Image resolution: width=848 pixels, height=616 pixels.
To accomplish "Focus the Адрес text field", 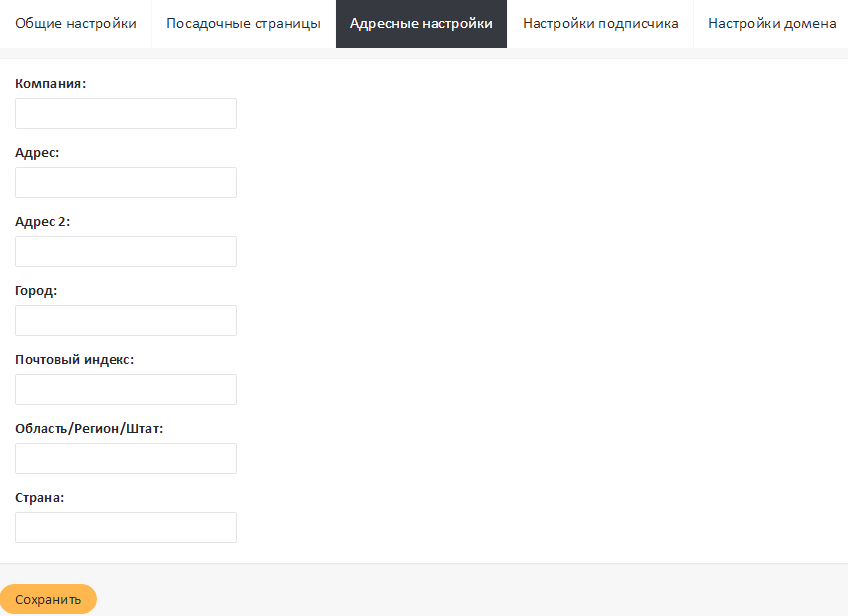I will point(126,183).
